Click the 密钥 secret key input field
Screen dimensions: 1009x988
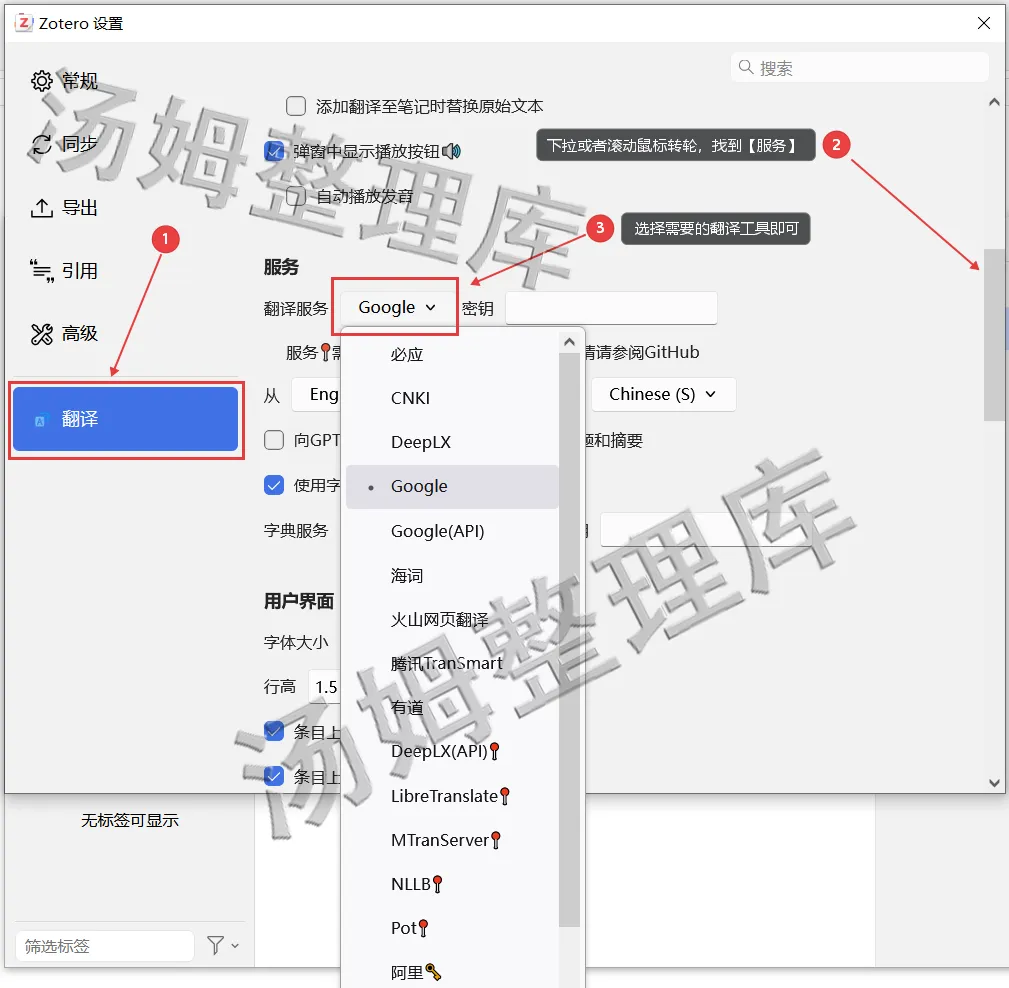coord(611,308)
